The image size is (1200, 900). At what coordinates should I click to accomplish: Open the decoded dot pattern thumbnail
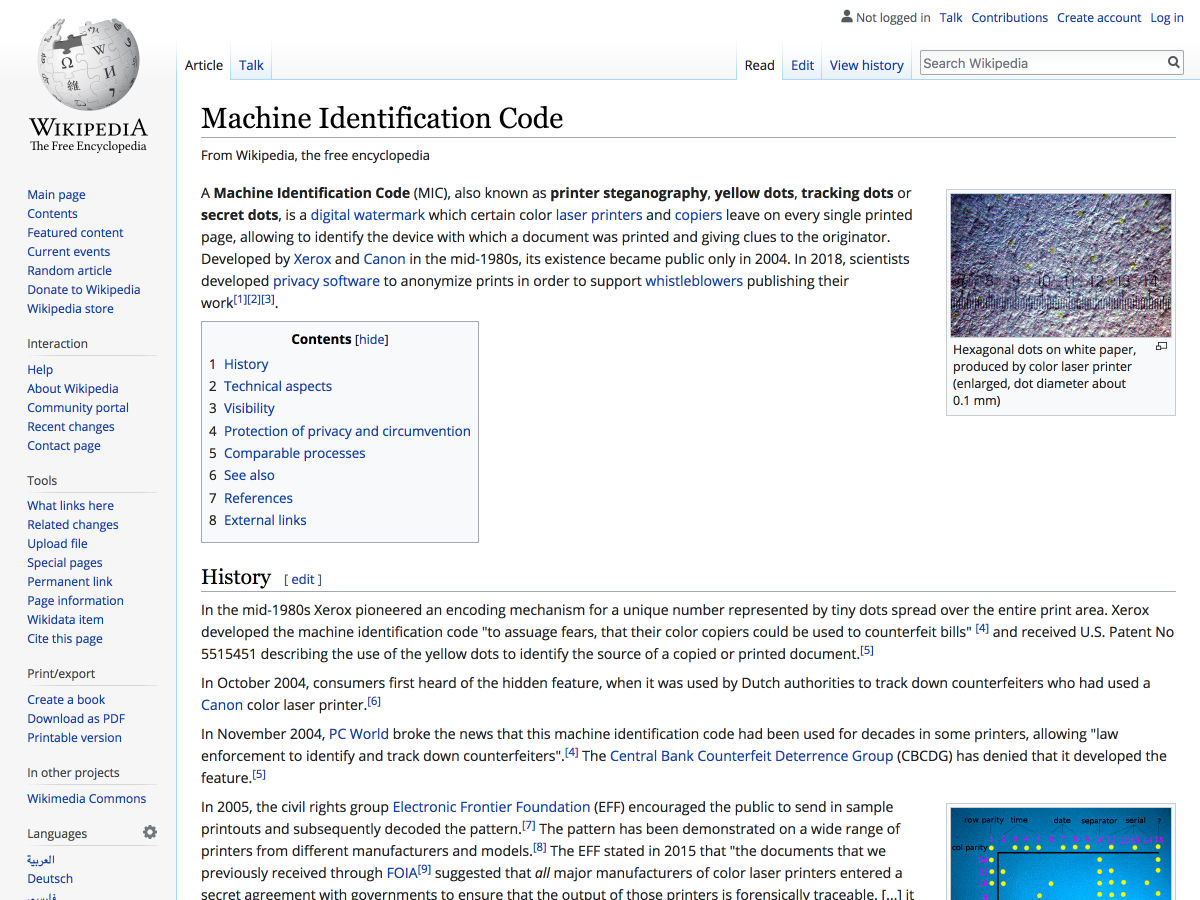coord(1060,855)
